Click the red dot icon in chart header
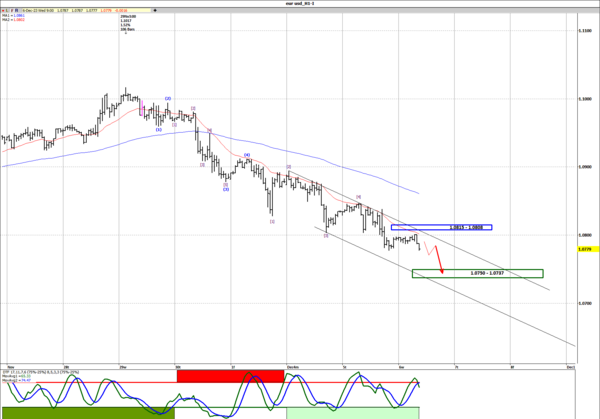The image size is (600, 419). click(x=3, y=10)
